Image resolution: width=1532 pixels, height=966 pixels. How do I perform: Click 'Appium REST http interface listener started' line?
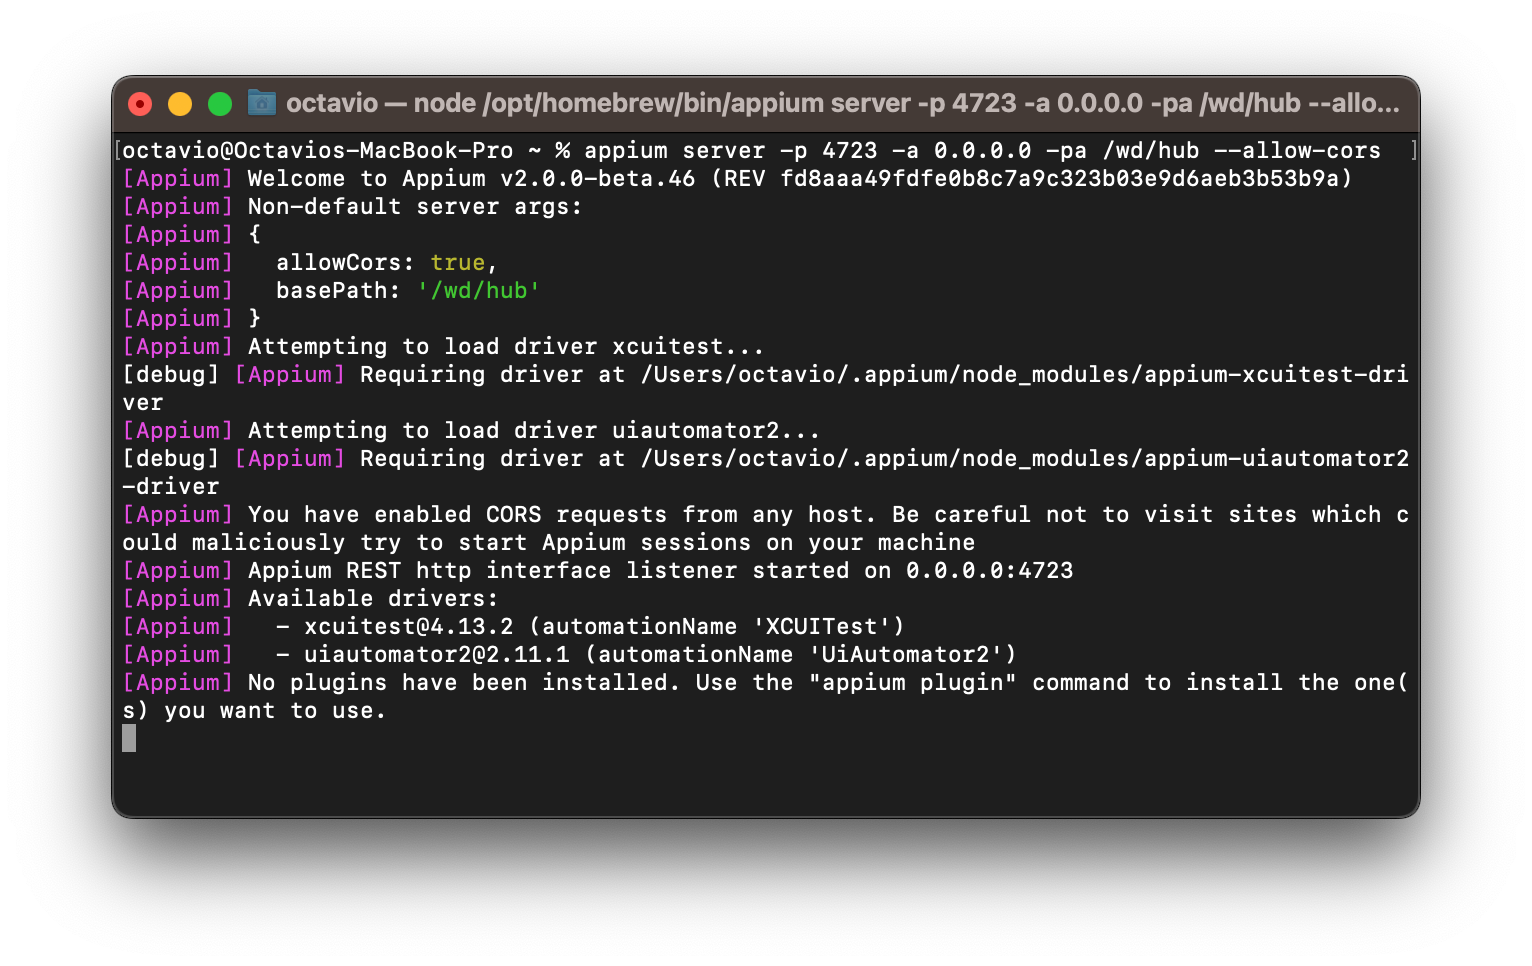598,570
